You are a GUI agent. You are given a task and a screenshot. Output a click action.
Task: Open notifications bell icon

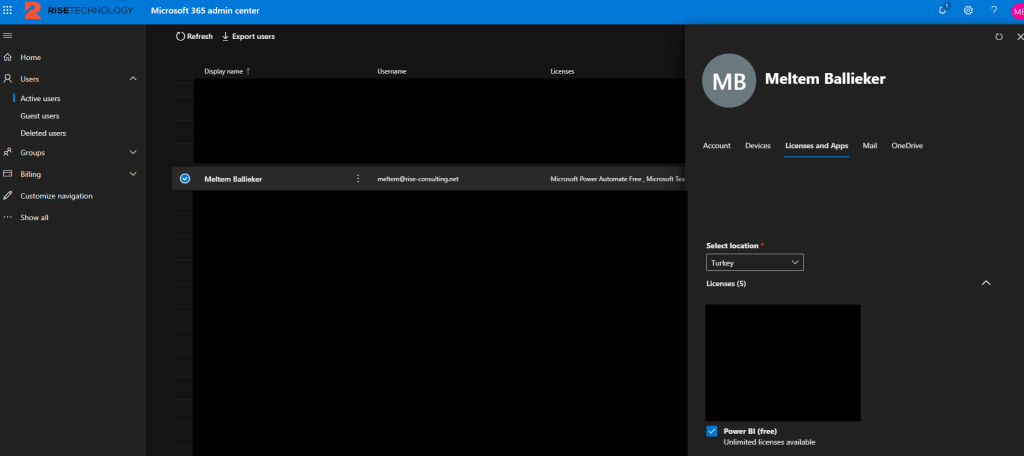pos(942,10)
